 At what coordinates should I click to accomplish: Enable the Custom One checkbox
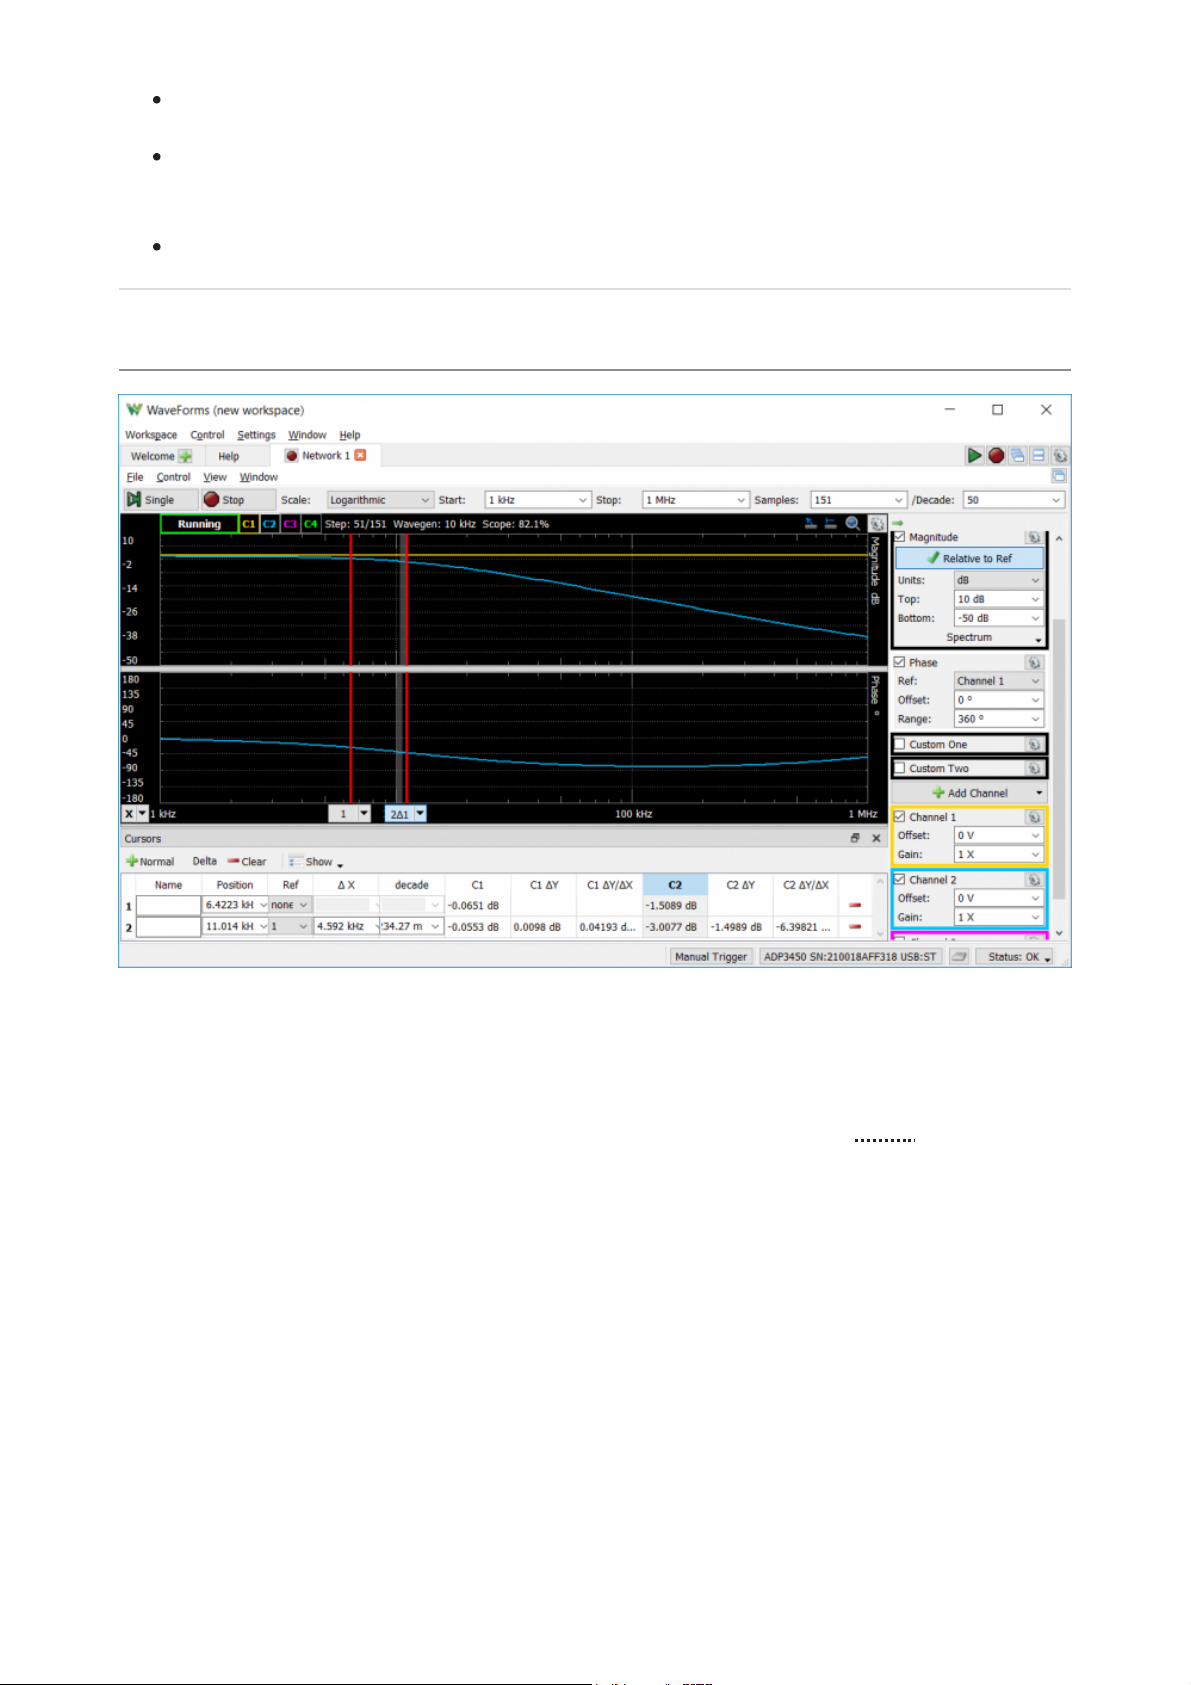point(899,744)
